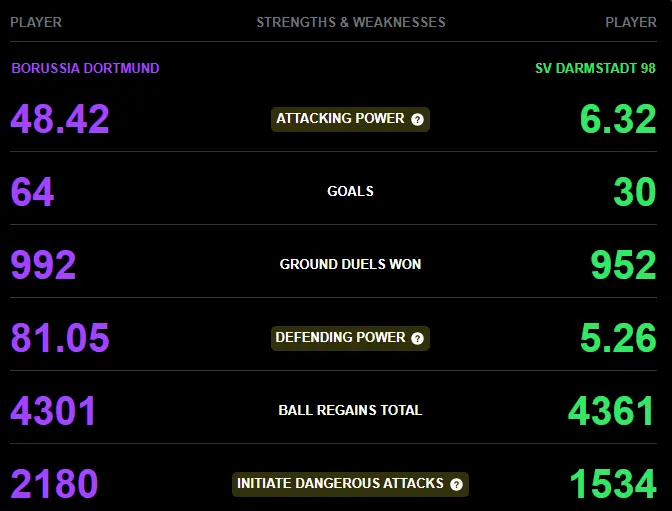This screenshot has width=672, height=511.
Task: Click the Defending Power help question-mark icon
Action: tap(417, 339)
